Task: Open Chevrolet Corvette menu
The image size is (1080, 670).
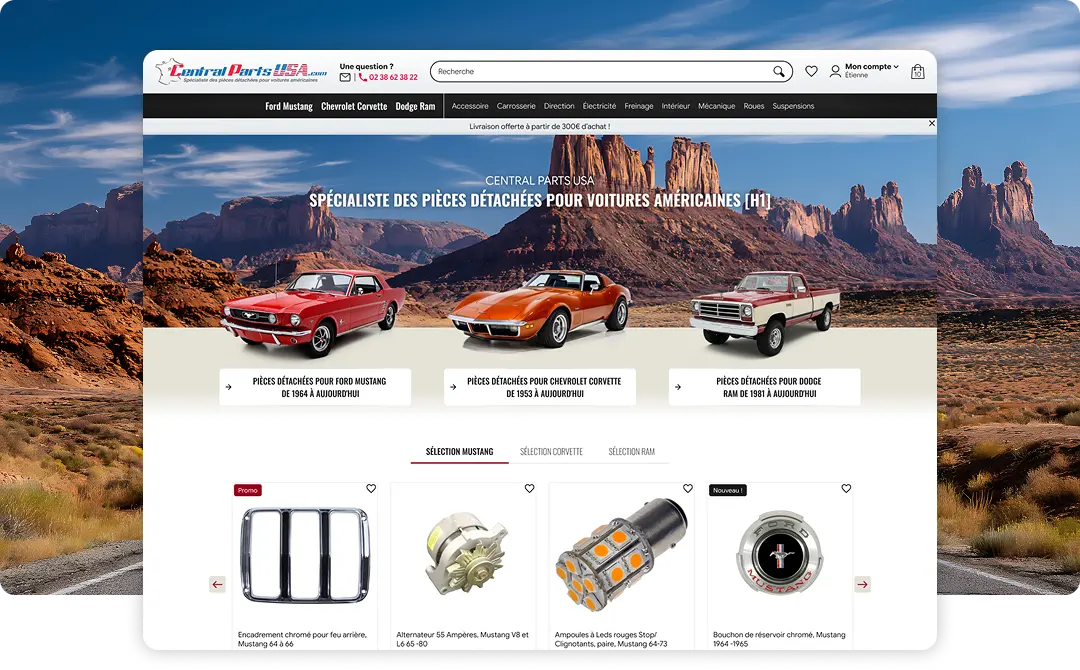Action: point(354,106)
